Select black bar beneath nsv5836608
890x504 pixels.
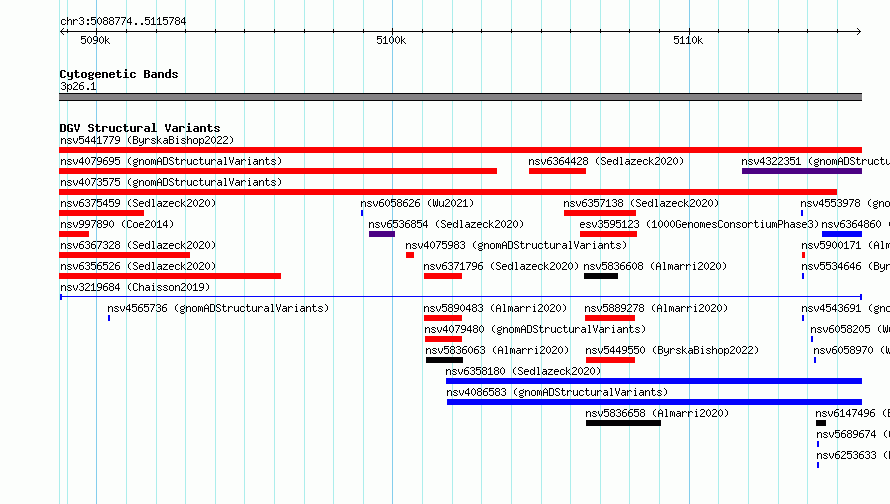601,276
